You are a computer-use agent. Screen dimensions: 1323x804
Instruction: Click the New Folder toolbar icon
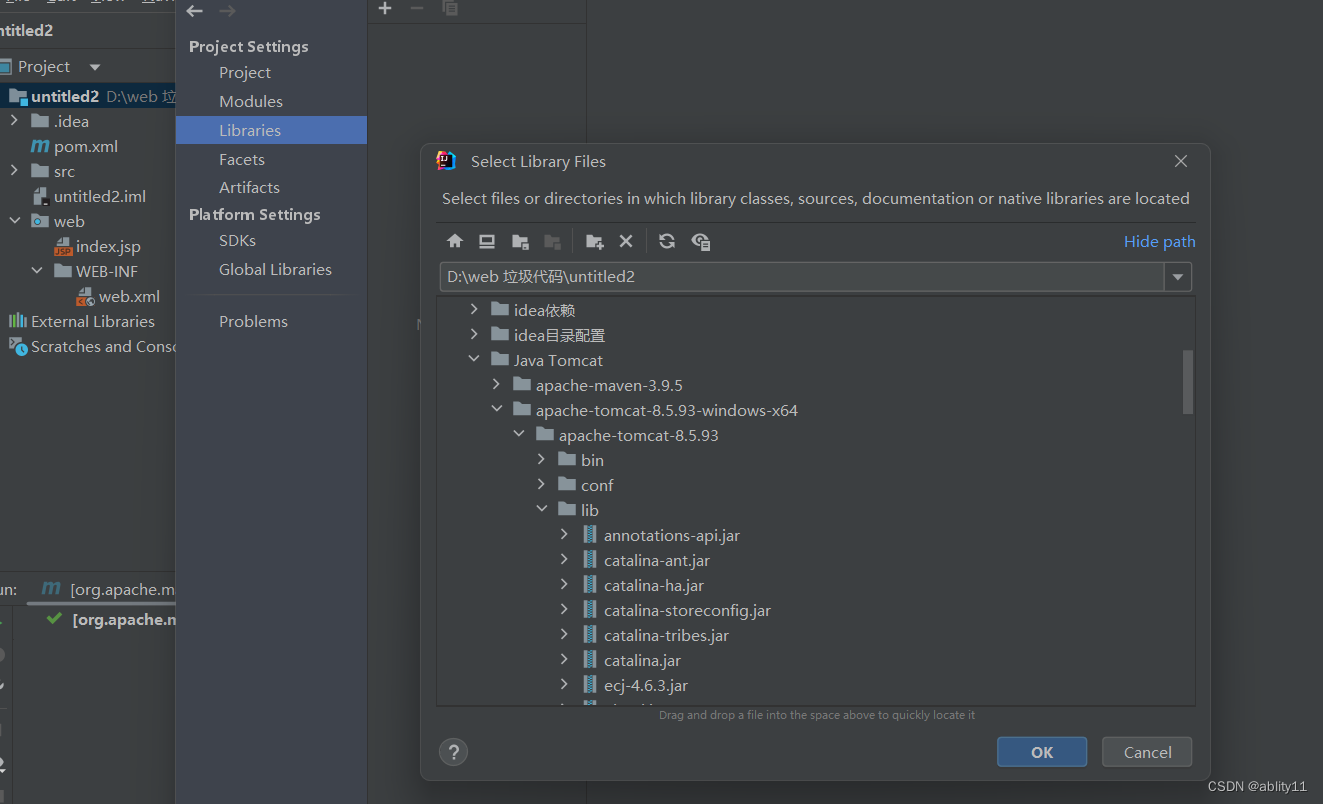[594, 241]
